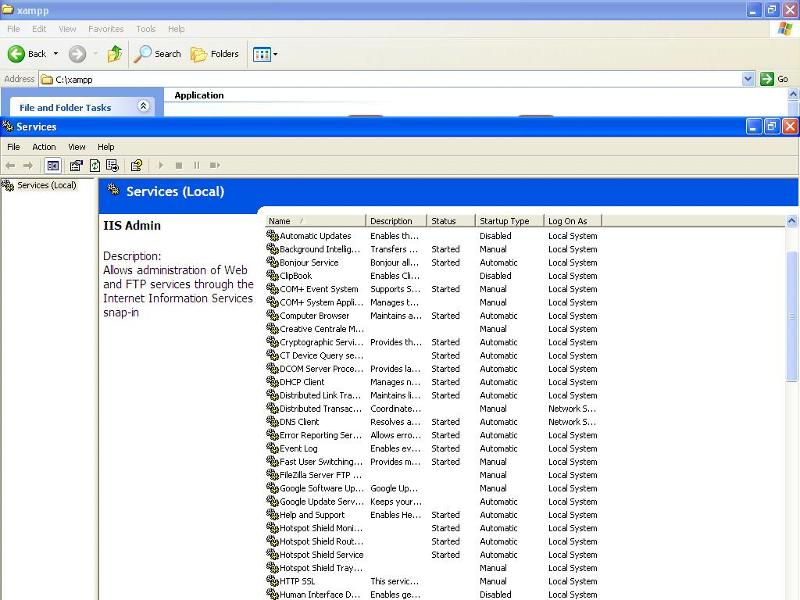Select Hotspot Shield Tray service row
The width and height of the screenshot is (800, 600).
click(x=434, y=567)
